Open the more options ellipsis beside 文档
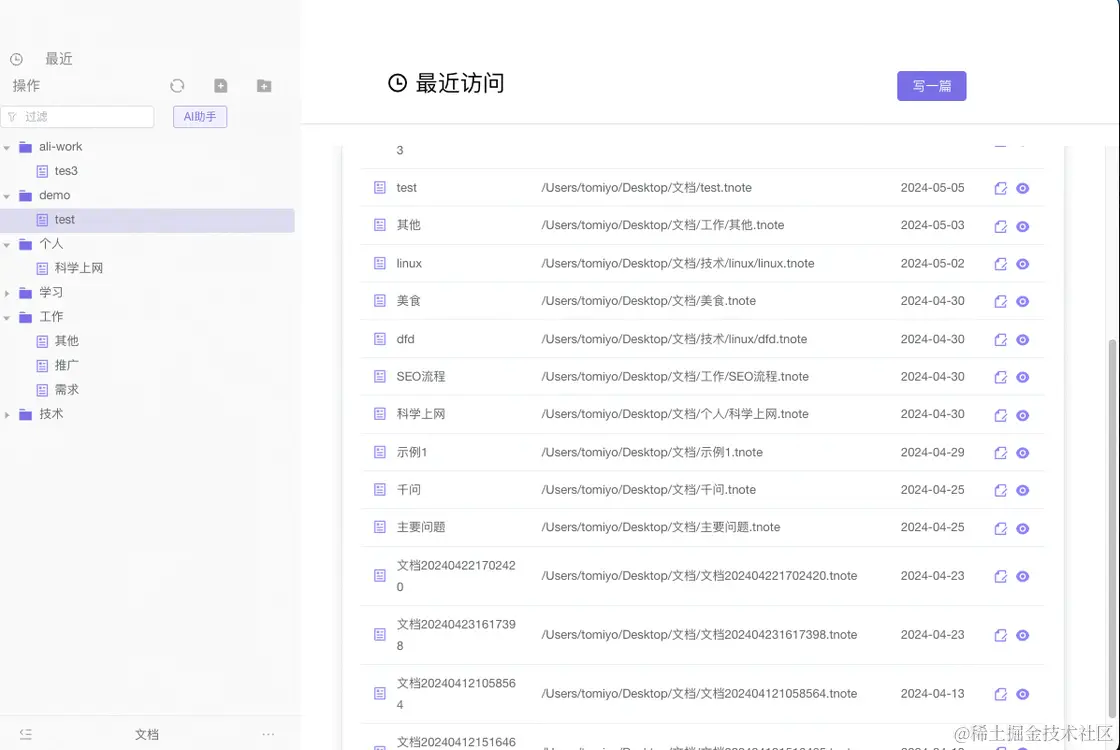Screen dimensions: 1120x750 click(268, 734)
